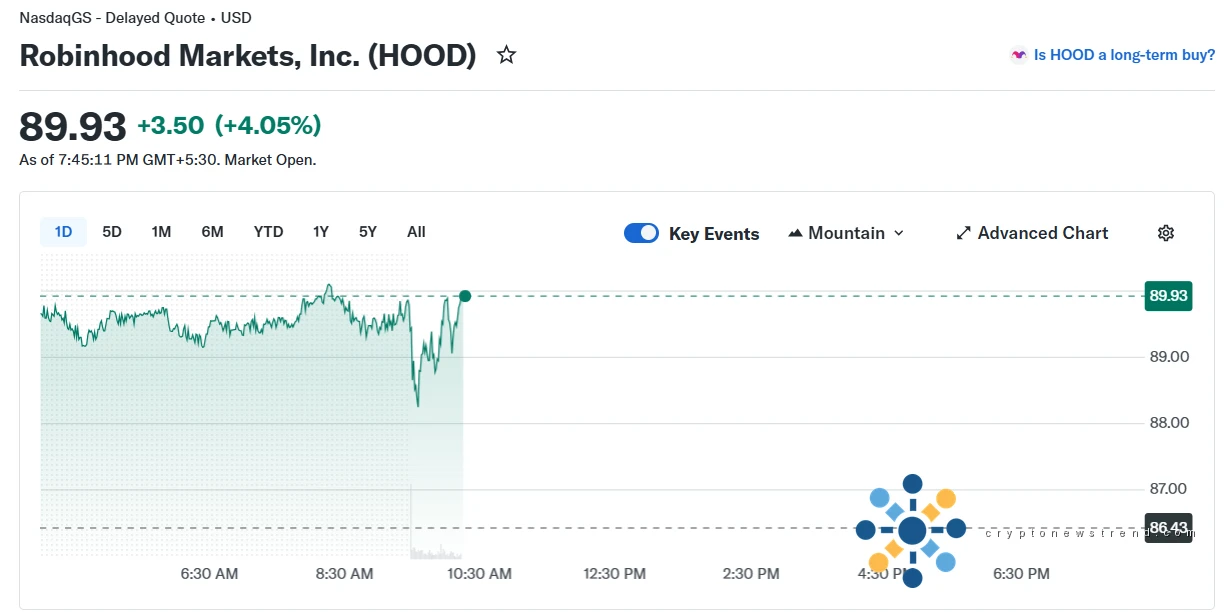Select the 1M chart range
This screenshot has width=1225, height=612.
click(x=161, y=232)
